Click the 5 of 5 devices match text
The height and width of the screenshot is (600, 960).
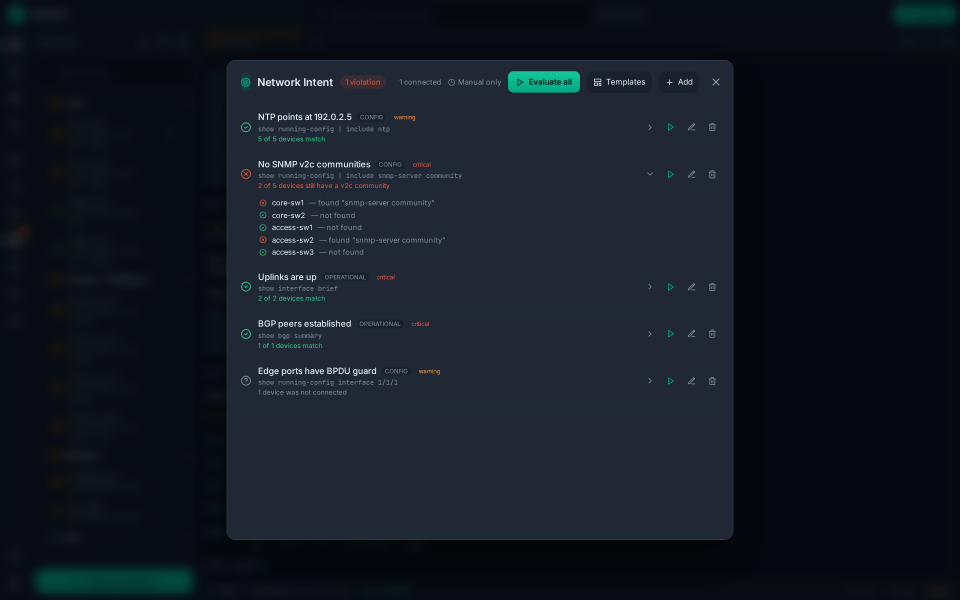tap(291, 139)
